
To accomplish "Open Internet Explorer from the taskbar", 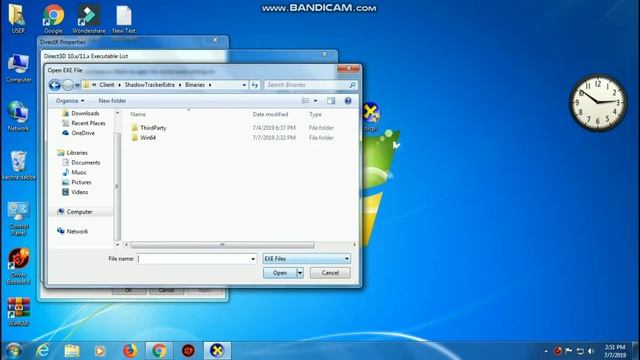I will click(x=42, y=351).
